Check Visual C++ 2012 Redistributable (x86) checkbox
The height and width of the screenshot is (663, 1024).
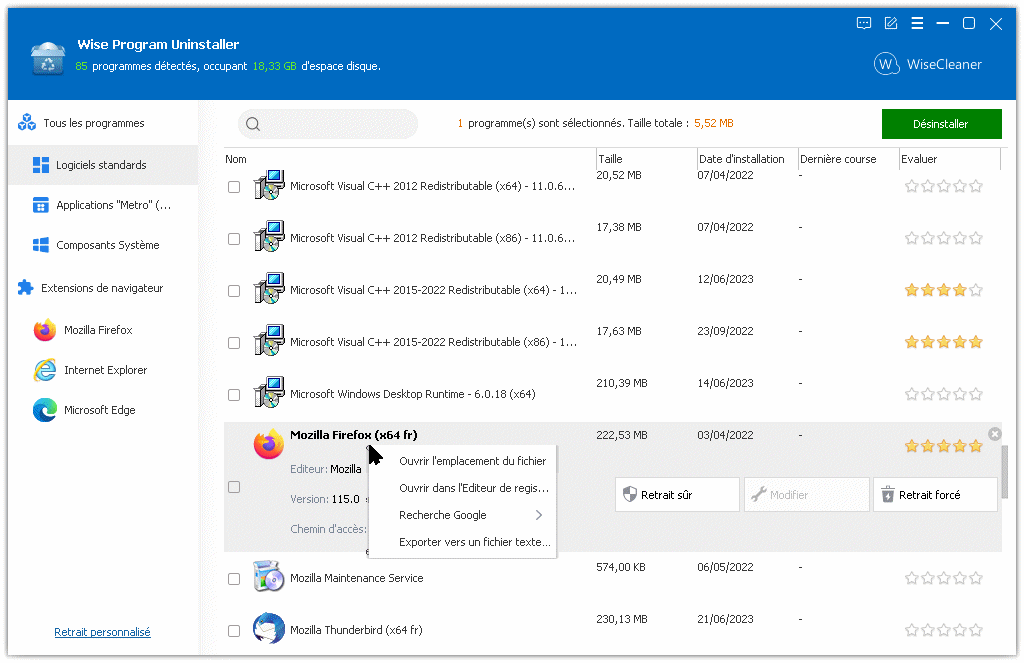pos(234,239)
